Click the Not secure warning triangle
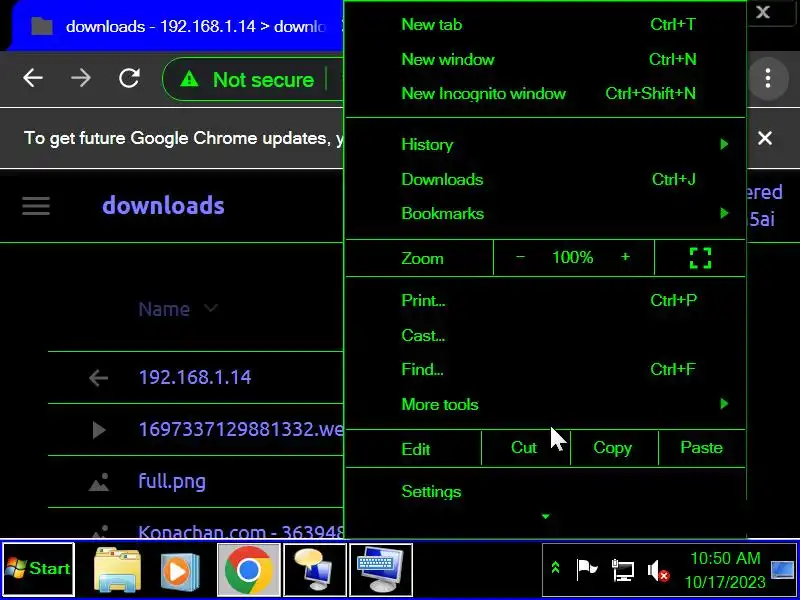The image size is (800, 600). [189, 79]
